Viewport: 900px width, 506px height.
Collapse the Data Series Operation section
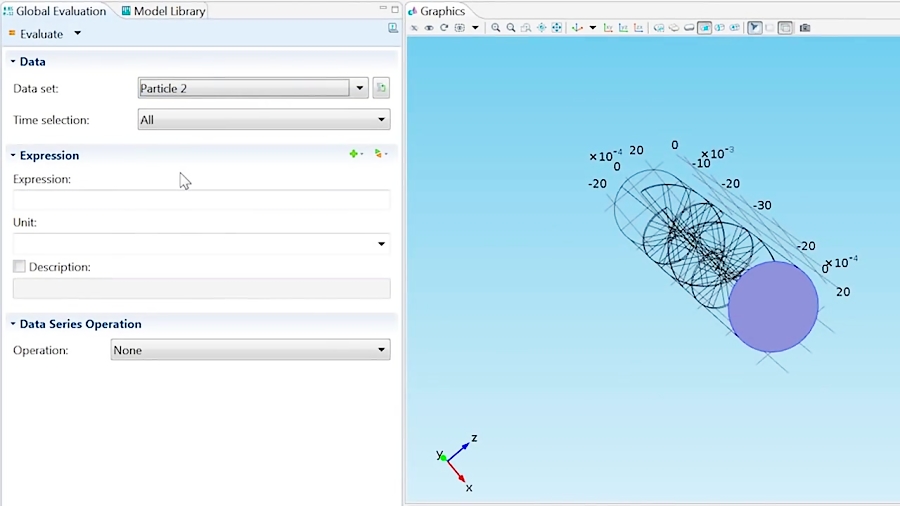click(x=13, y=324)
